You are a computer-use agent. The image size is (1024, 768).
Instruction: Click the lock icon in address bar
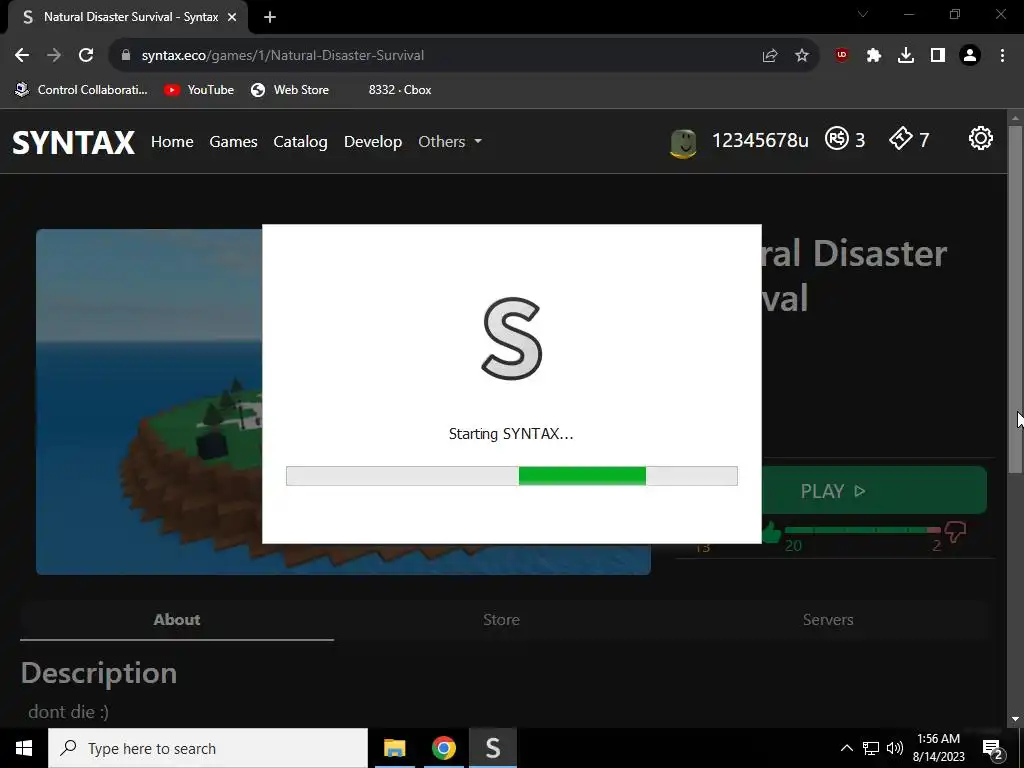(126, 56)
